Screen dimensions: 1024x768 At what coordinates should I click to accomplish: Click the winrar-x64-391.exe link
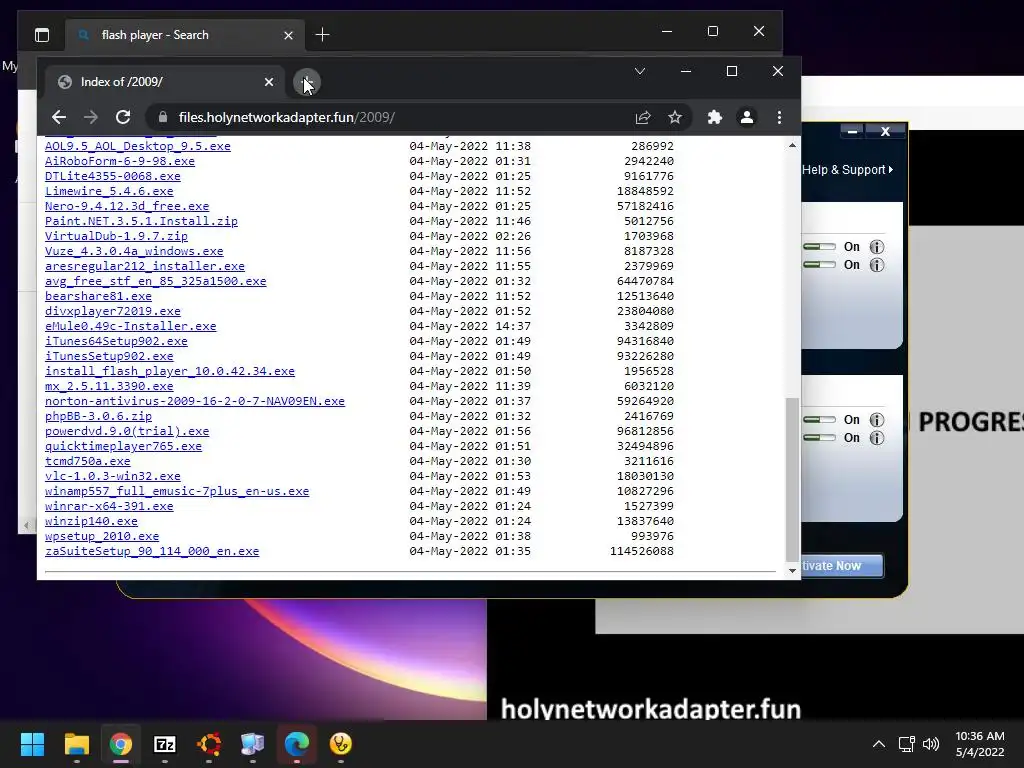[x=109, y=507]
